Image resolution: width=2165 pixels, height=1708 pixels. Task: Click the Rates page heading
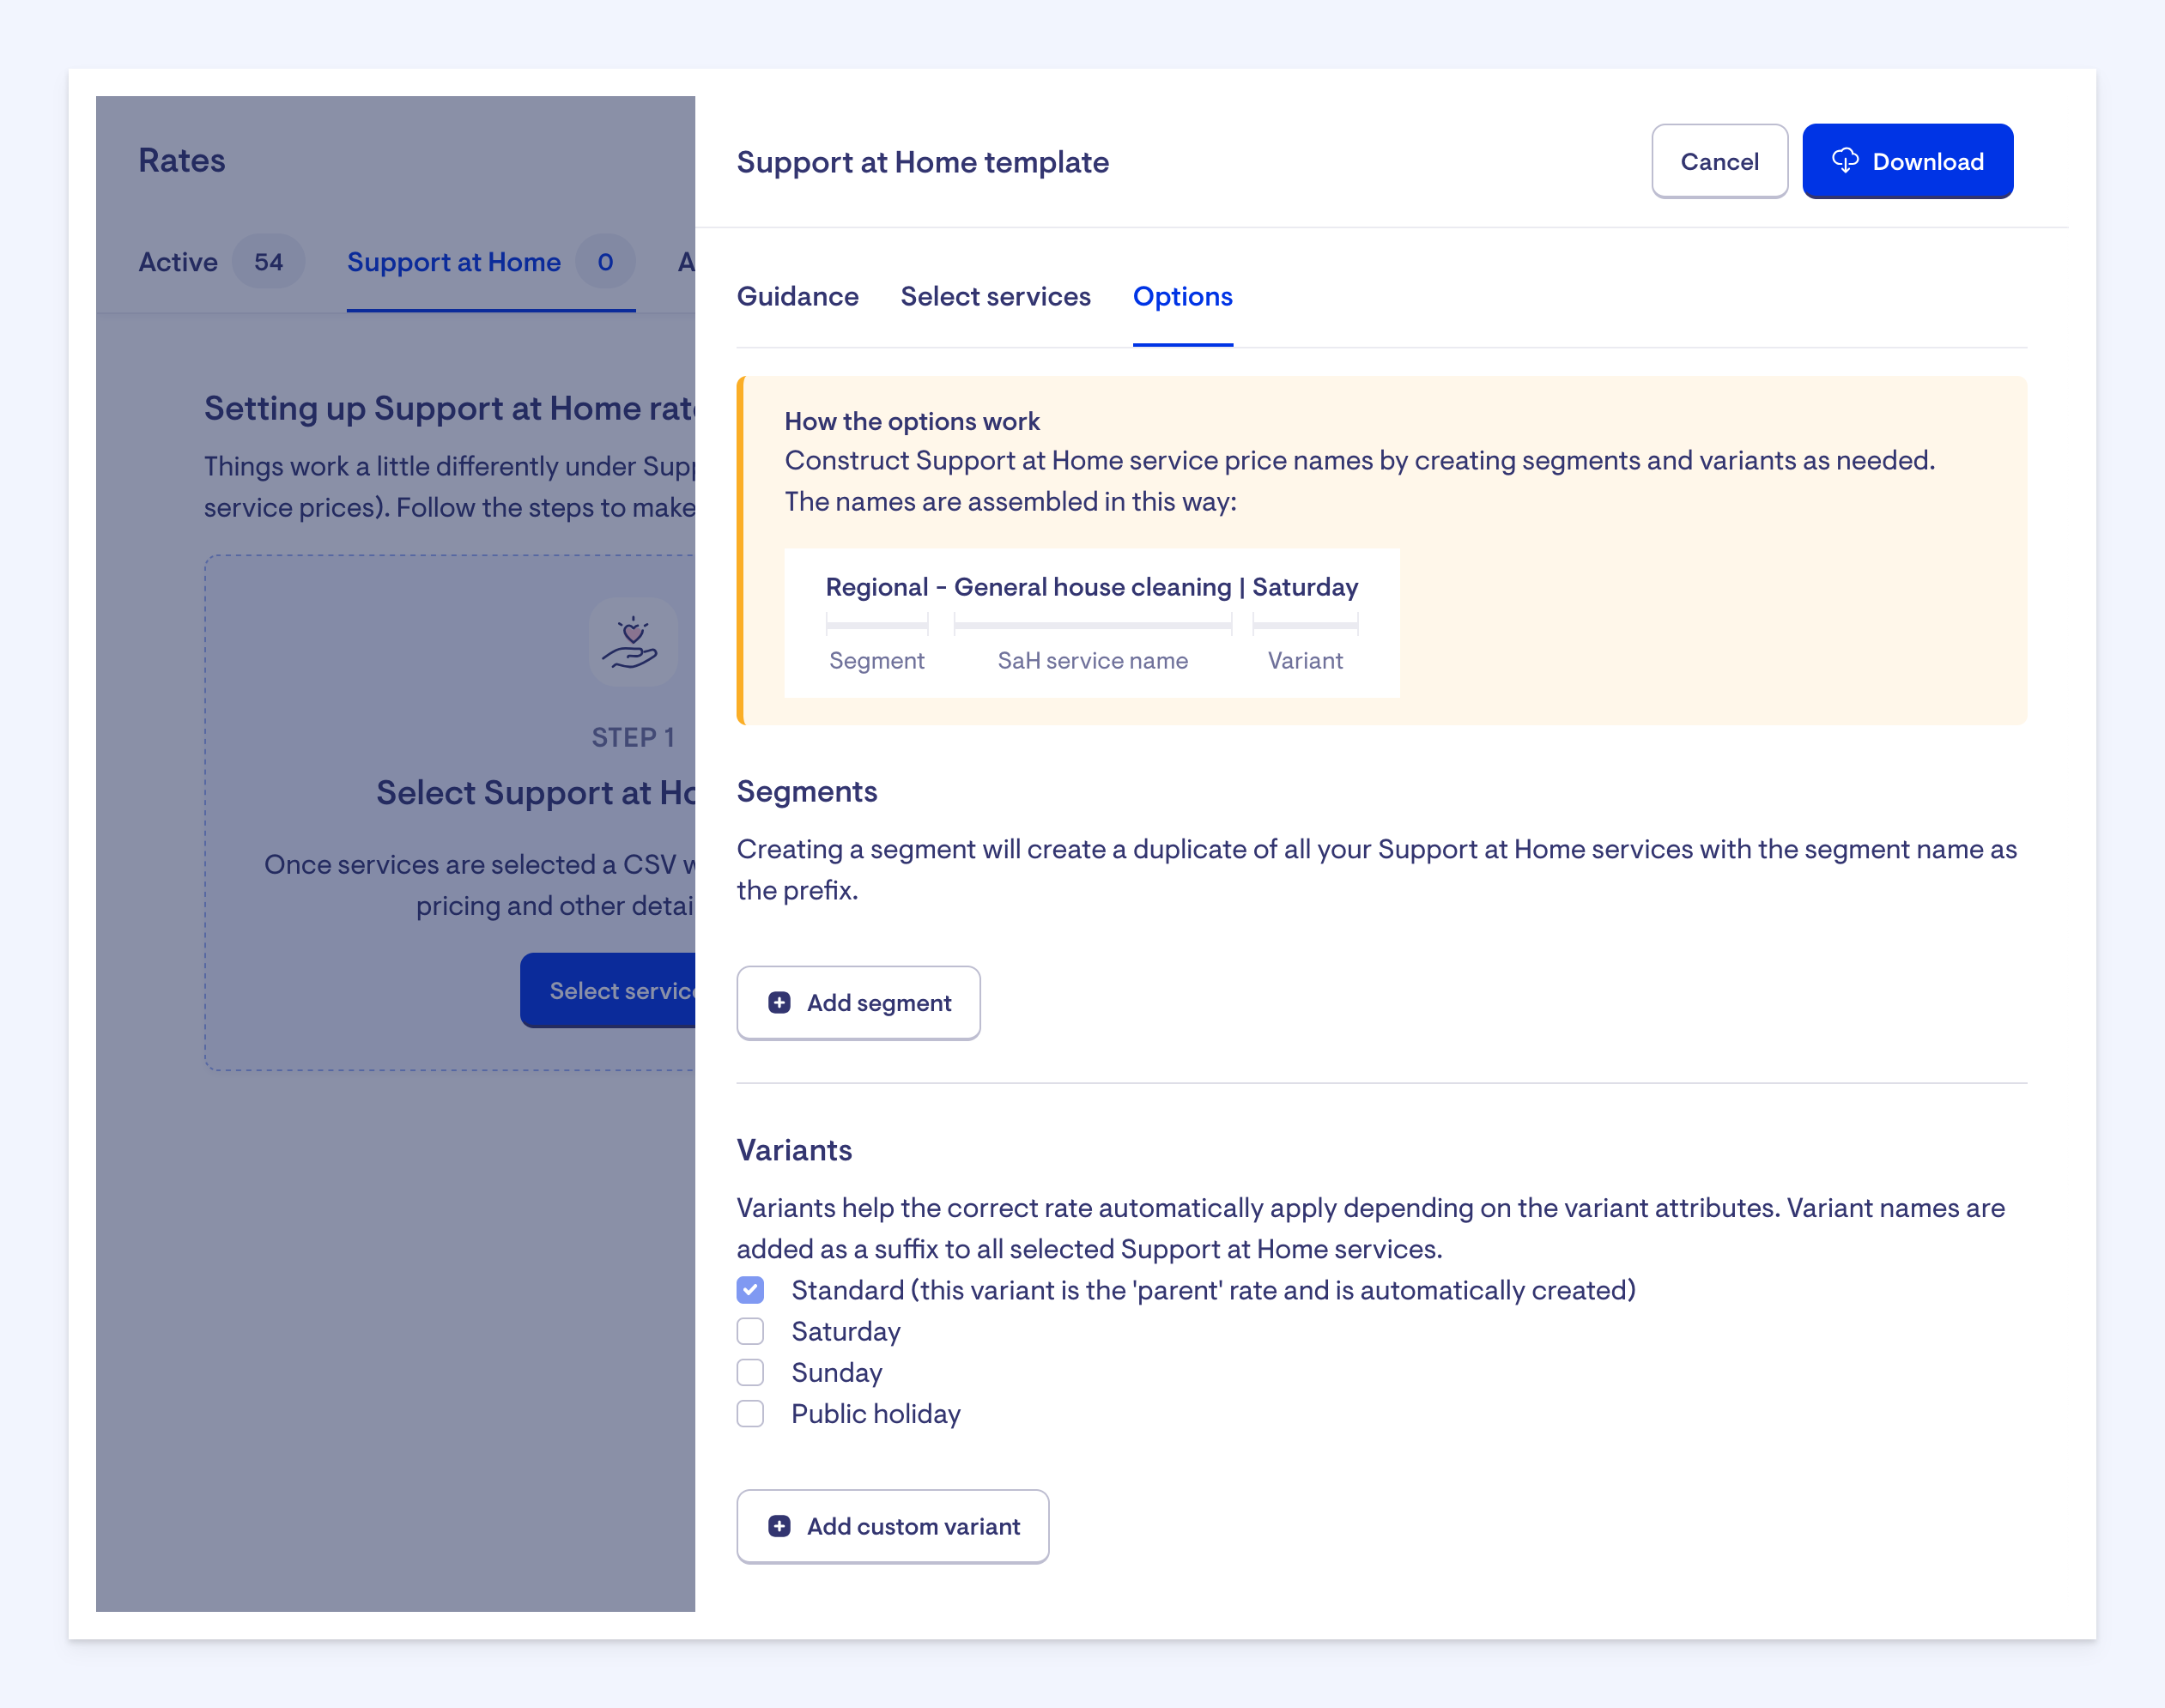click(182, 160)
